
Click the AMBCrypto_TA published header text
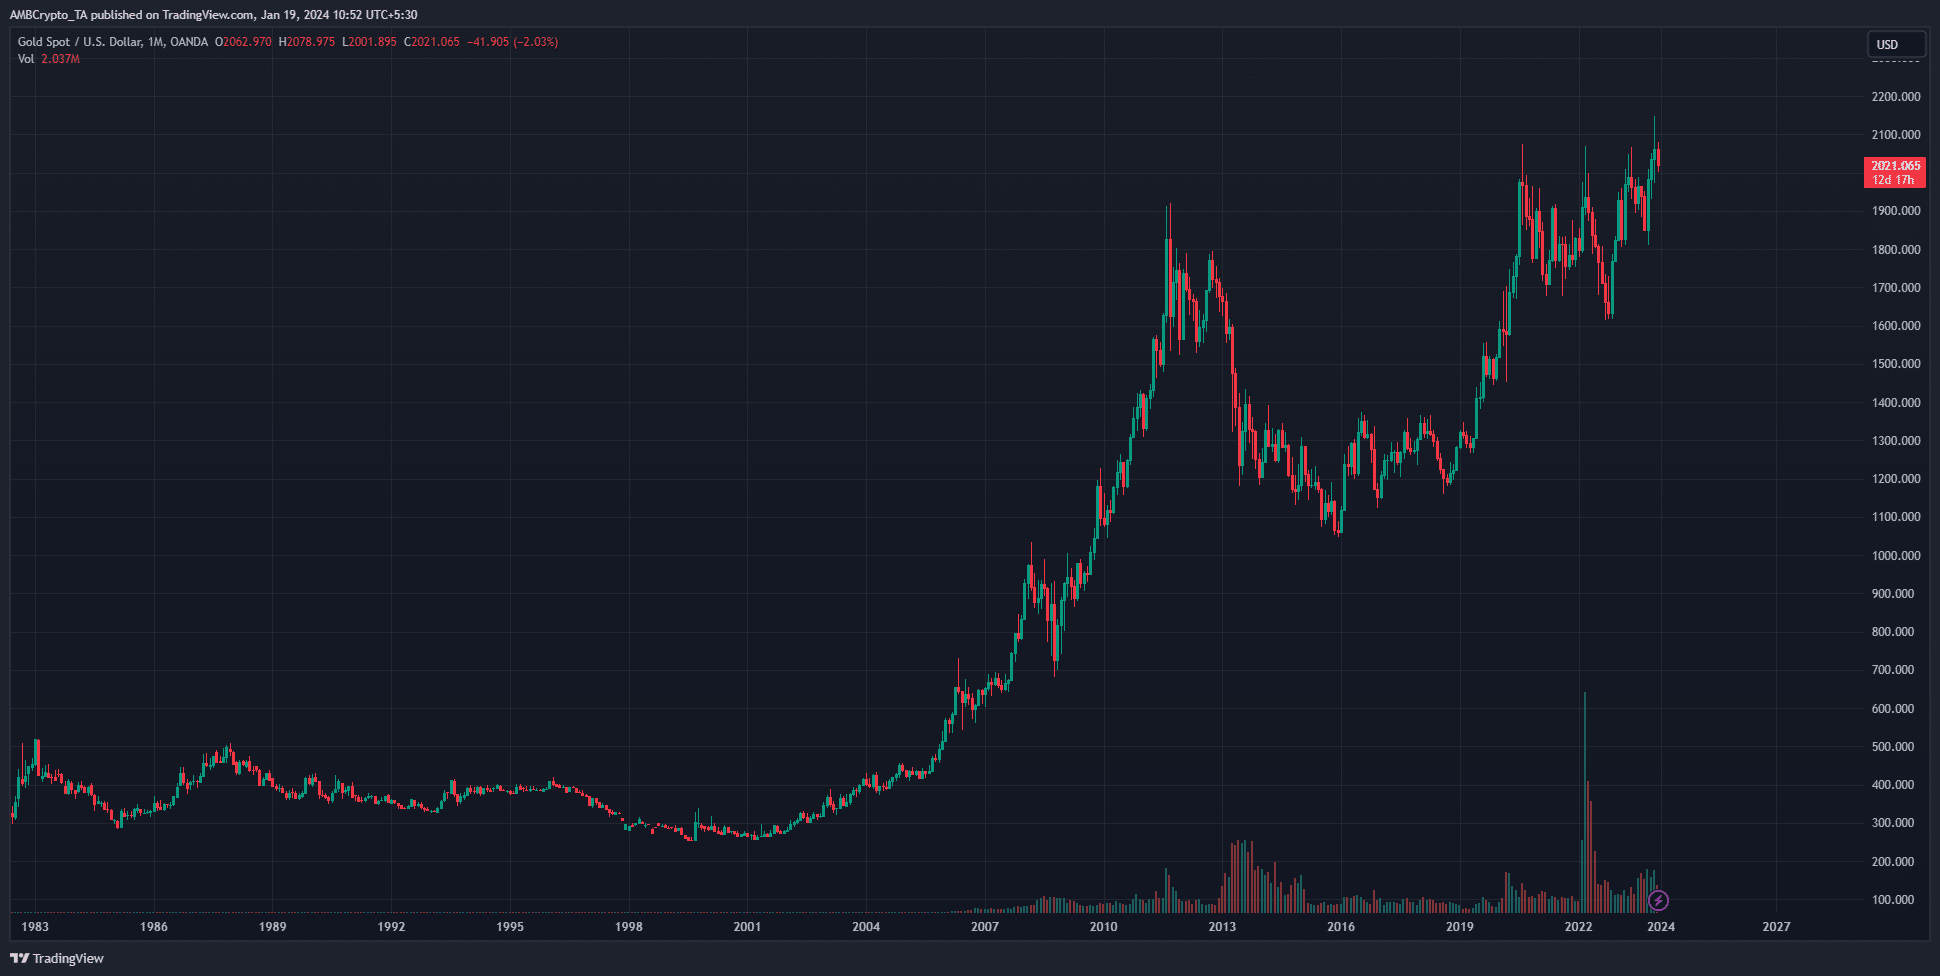(214, 15)
